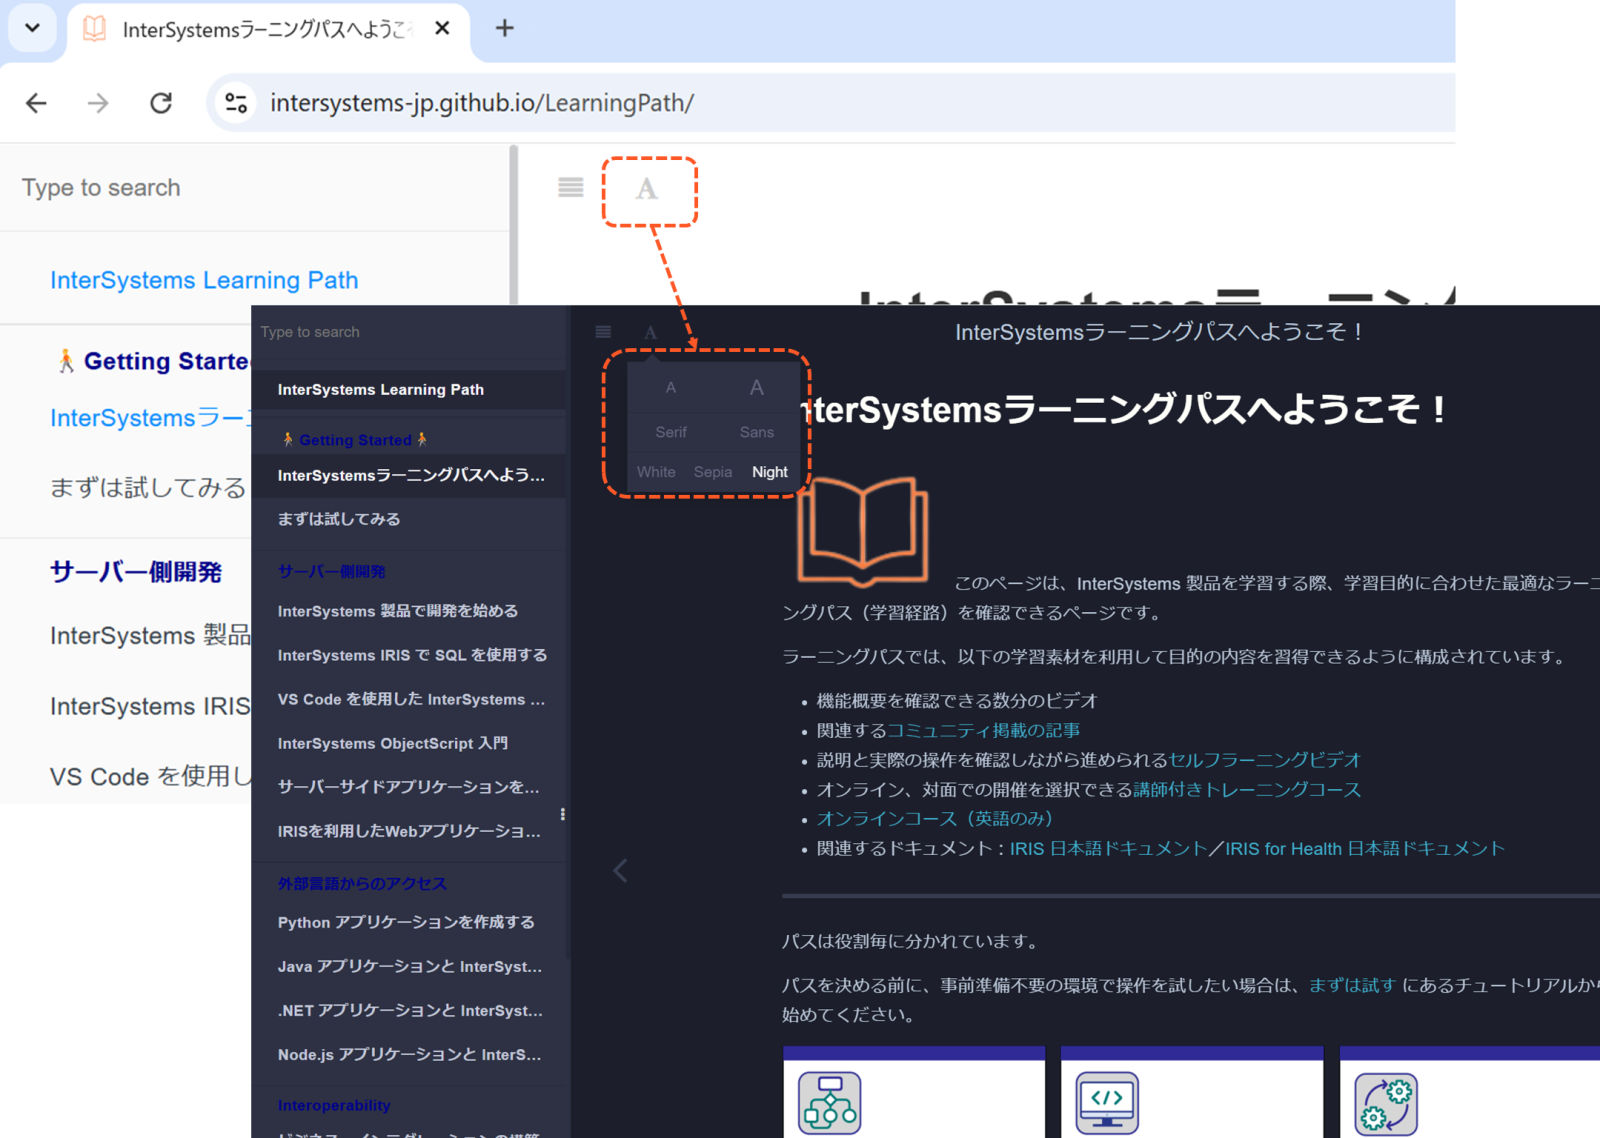Click the browser back arrow
The width and height of the screenshot is (1600, 1138).
[36, 103]
